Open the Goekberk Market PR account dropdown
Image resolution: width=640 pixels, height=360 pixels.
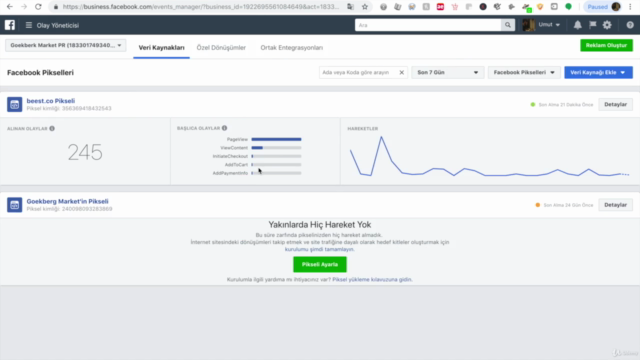[x=66, y=45]
